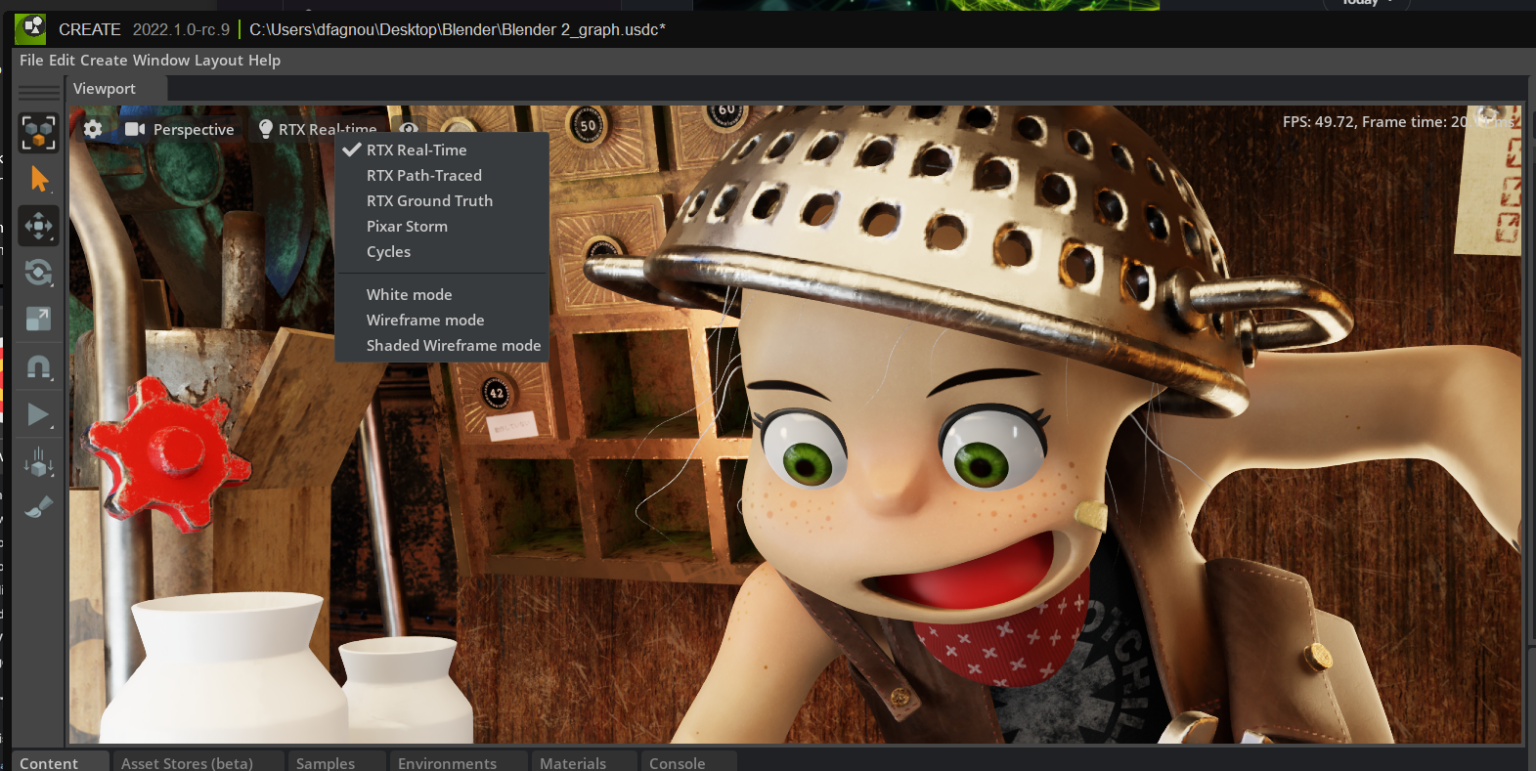Screen dimensions: 1536x771
Task: Activate the Rotate tool
Action: 38,272
